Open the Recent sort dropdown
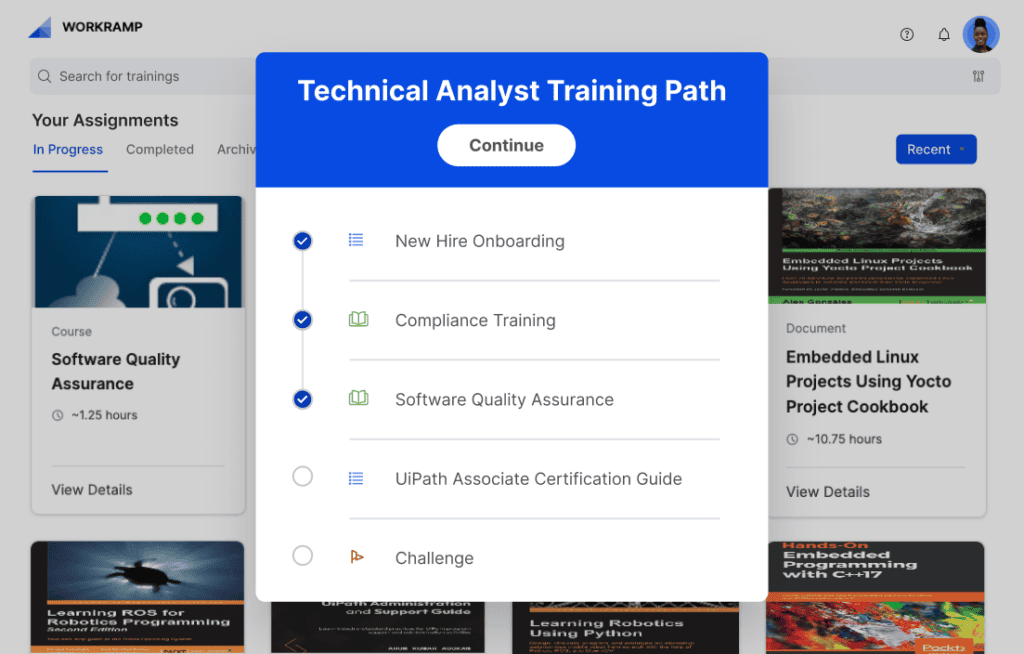This screenshot has height=654, width=1024. (x=936, y=150)
